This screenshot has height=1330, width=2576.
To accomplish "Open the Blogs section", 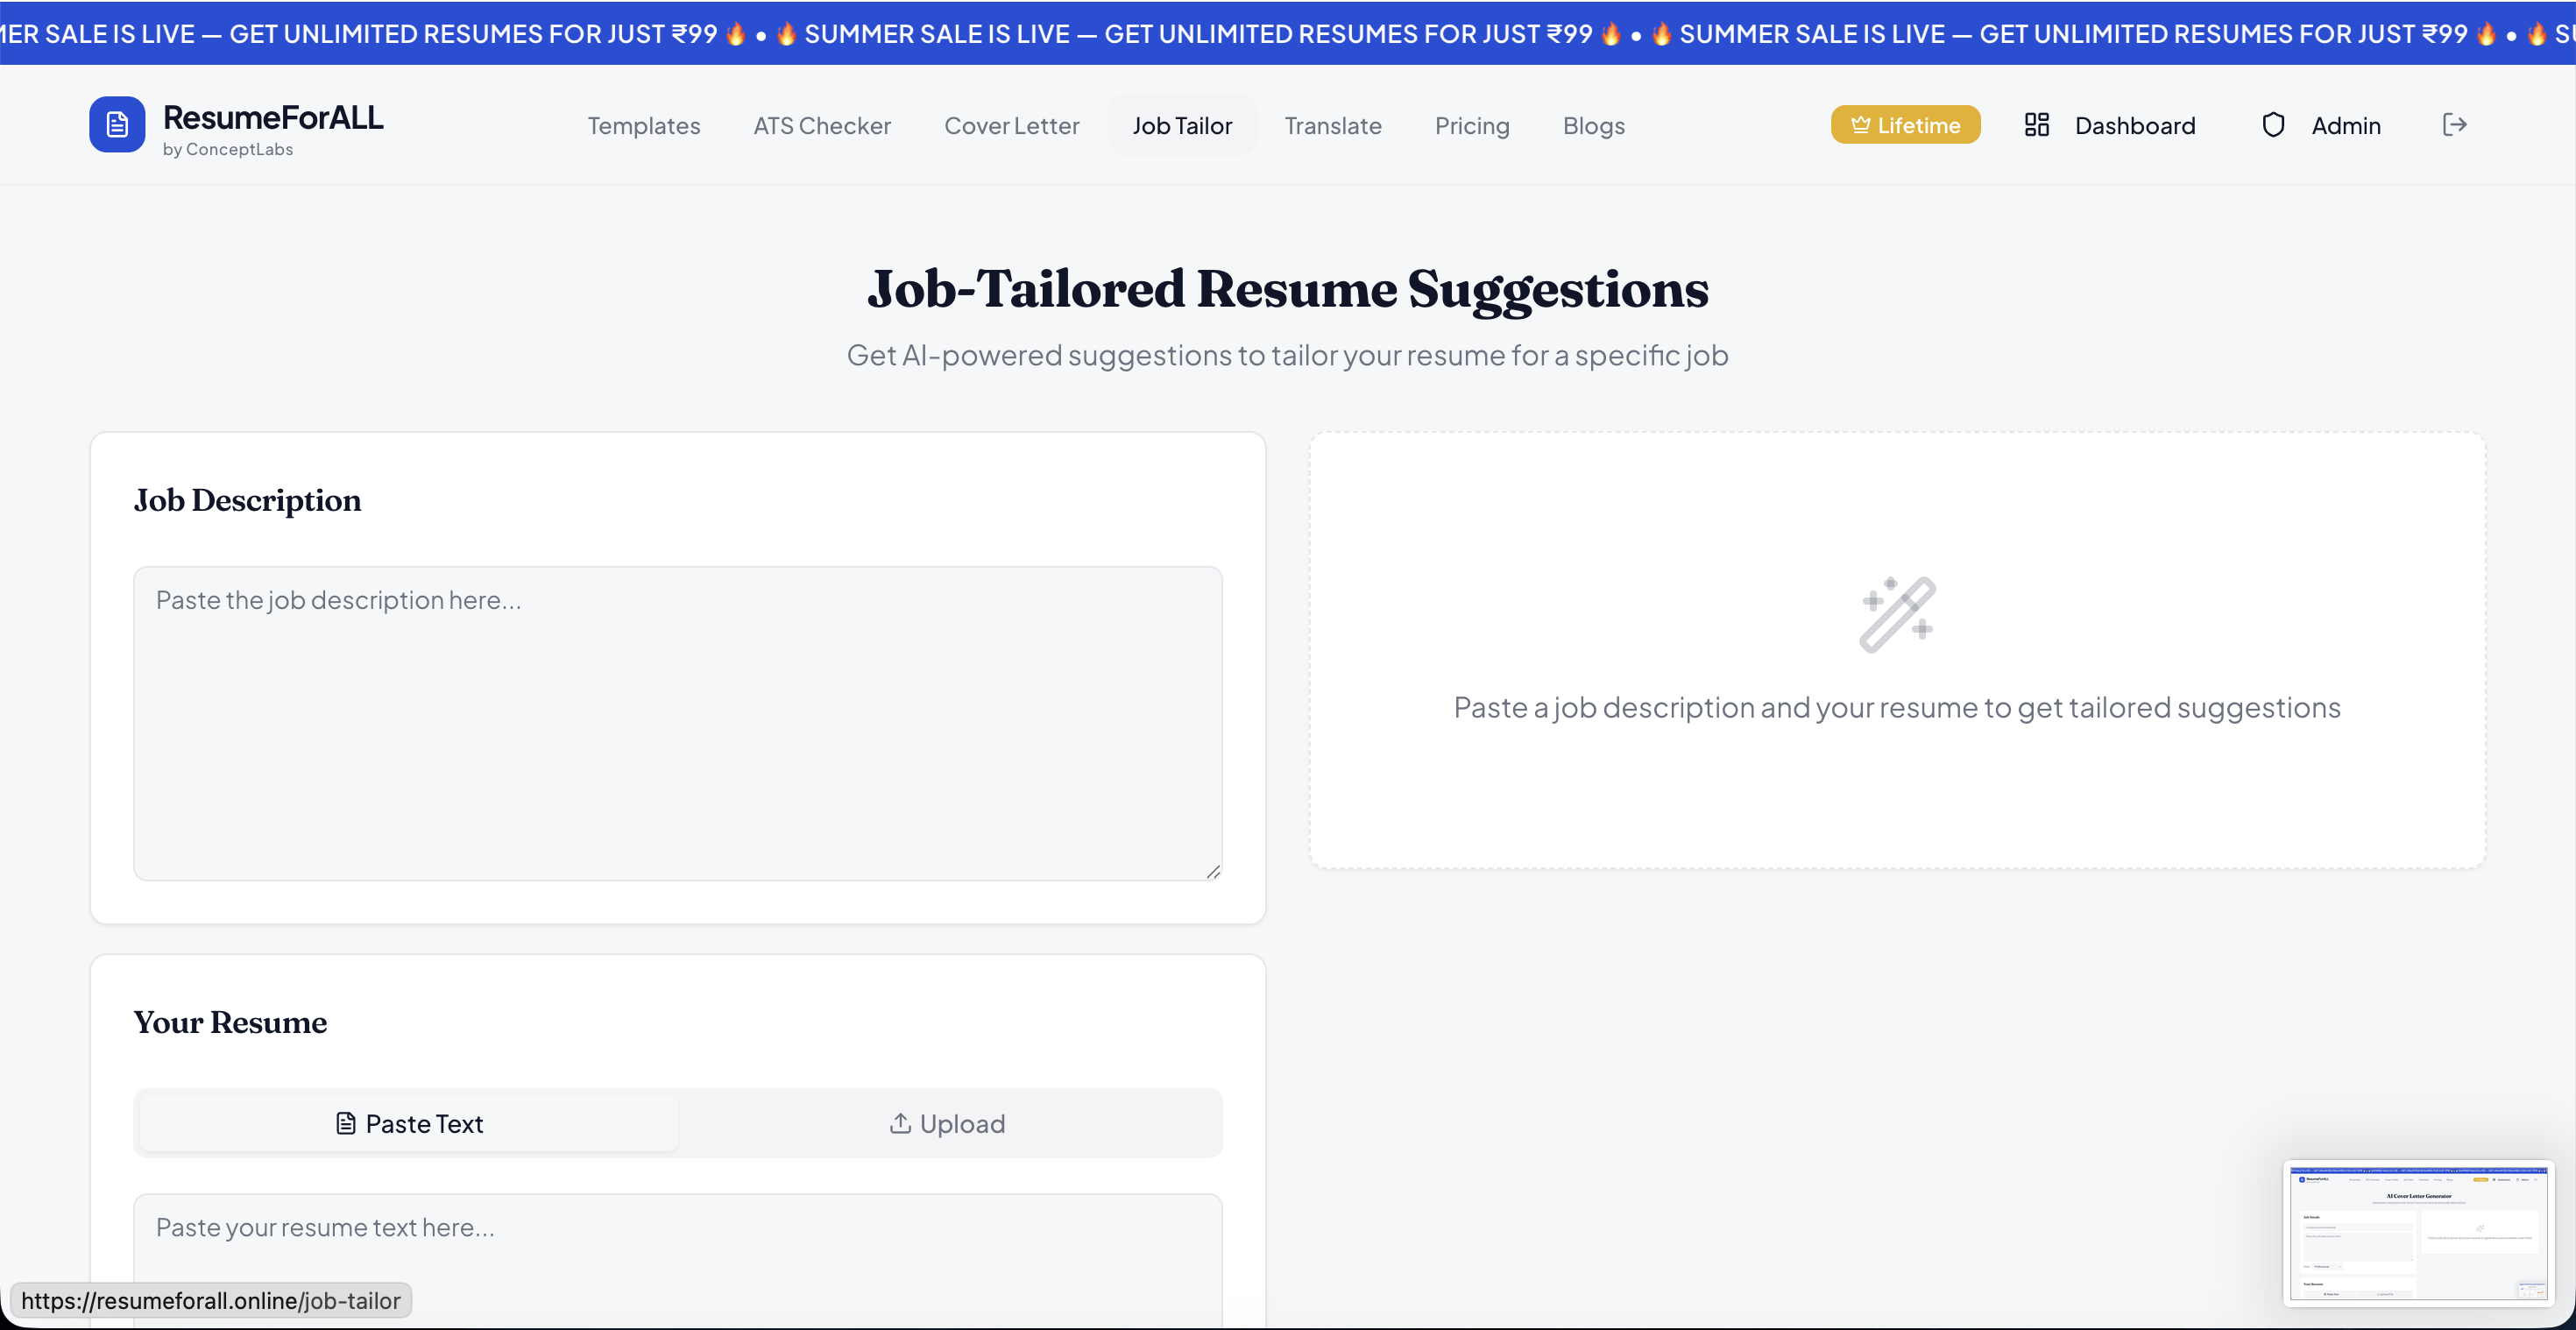I will (x=1593, y=125).
